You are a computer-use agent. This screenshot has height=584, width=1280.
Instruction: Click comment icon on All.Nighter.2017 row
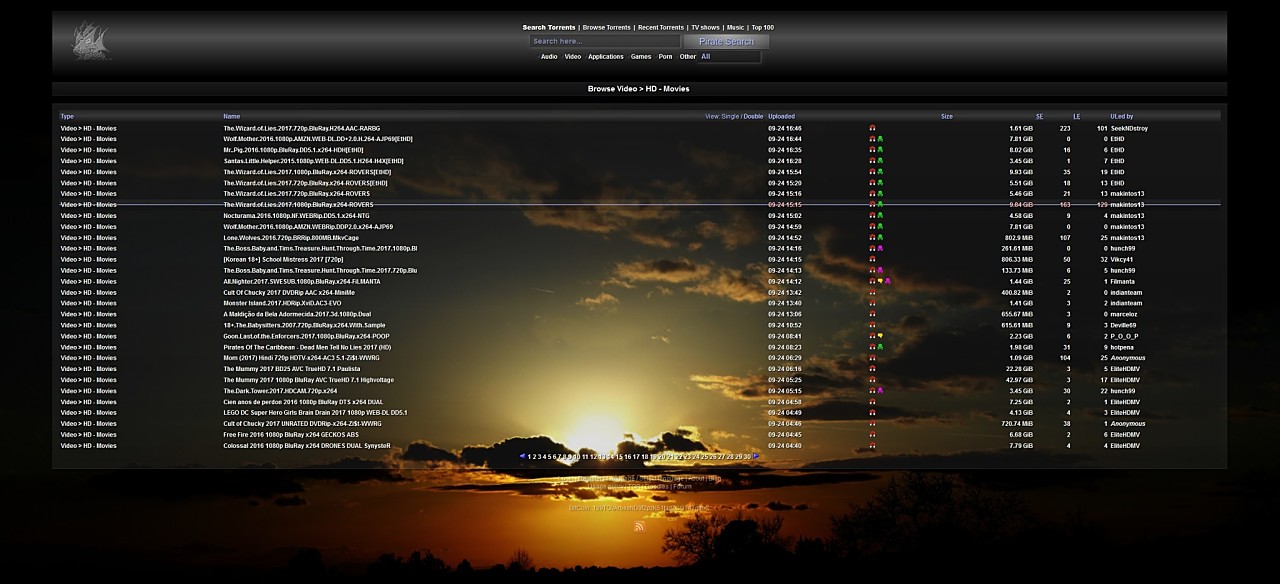pyautogui.click(x=880, y=282)
